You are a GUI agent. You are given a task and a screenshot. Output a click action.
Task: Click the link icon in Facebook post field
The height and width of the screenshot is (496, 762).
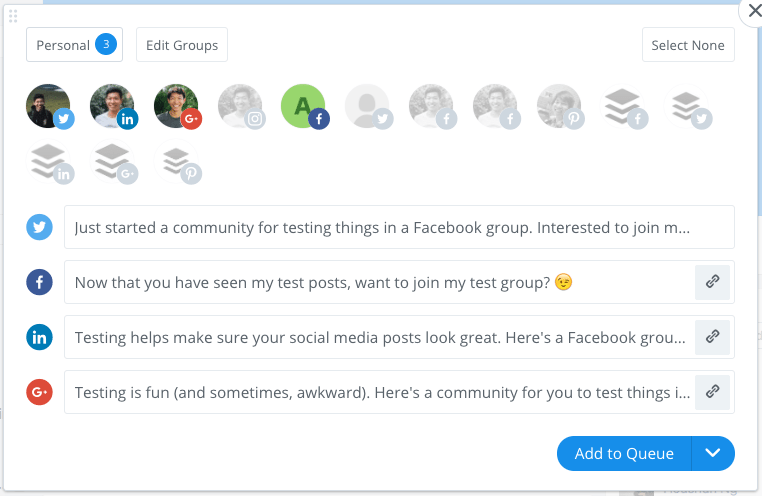[x=712, y=282]
